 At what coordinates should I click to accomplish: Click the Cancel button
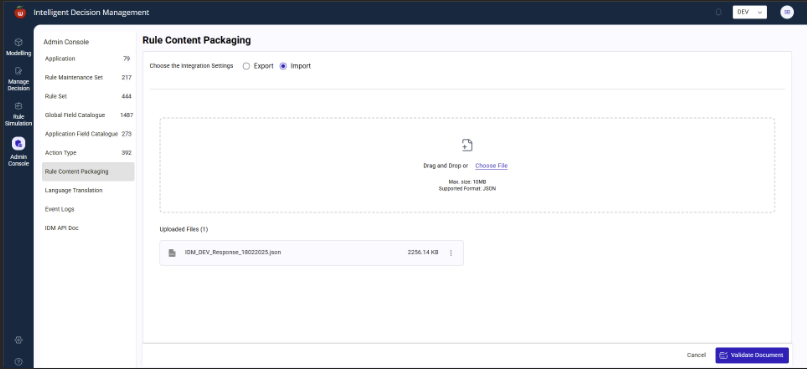click(696, 355)
